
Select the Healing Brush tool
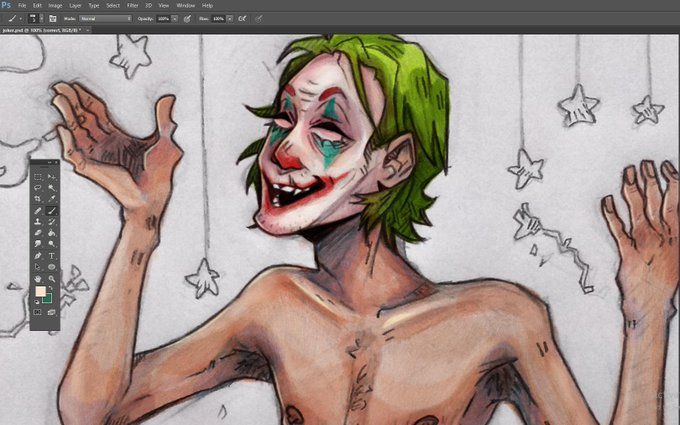pos(38,211)
